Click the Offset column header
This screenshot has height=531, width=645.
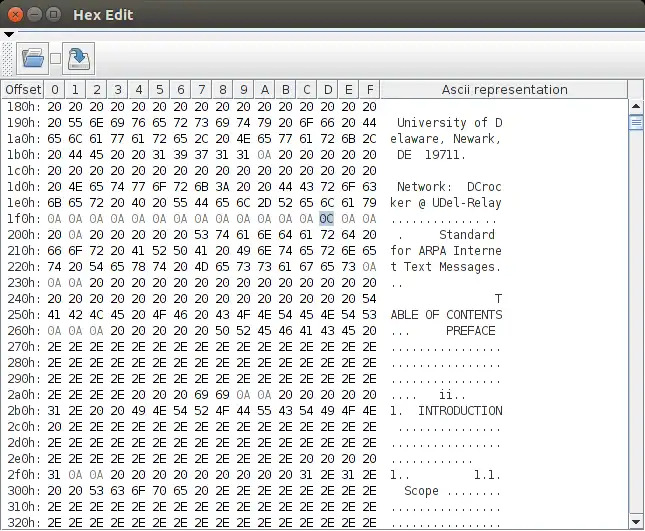(x=23, y=90)
